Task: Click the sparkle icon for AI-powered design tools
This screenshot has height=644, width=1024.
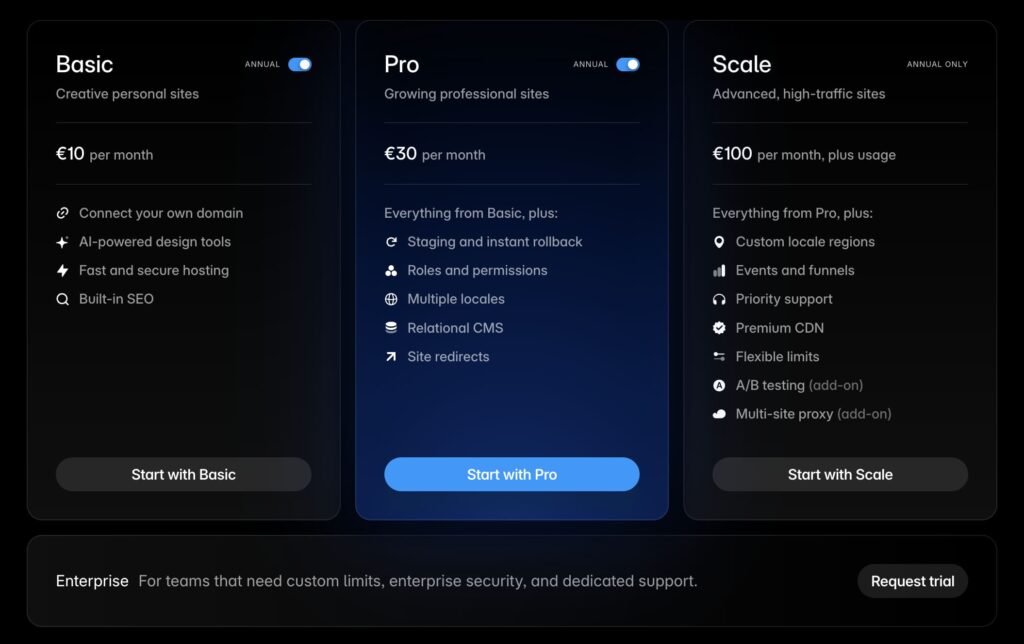Action: (x=63, y=242)
